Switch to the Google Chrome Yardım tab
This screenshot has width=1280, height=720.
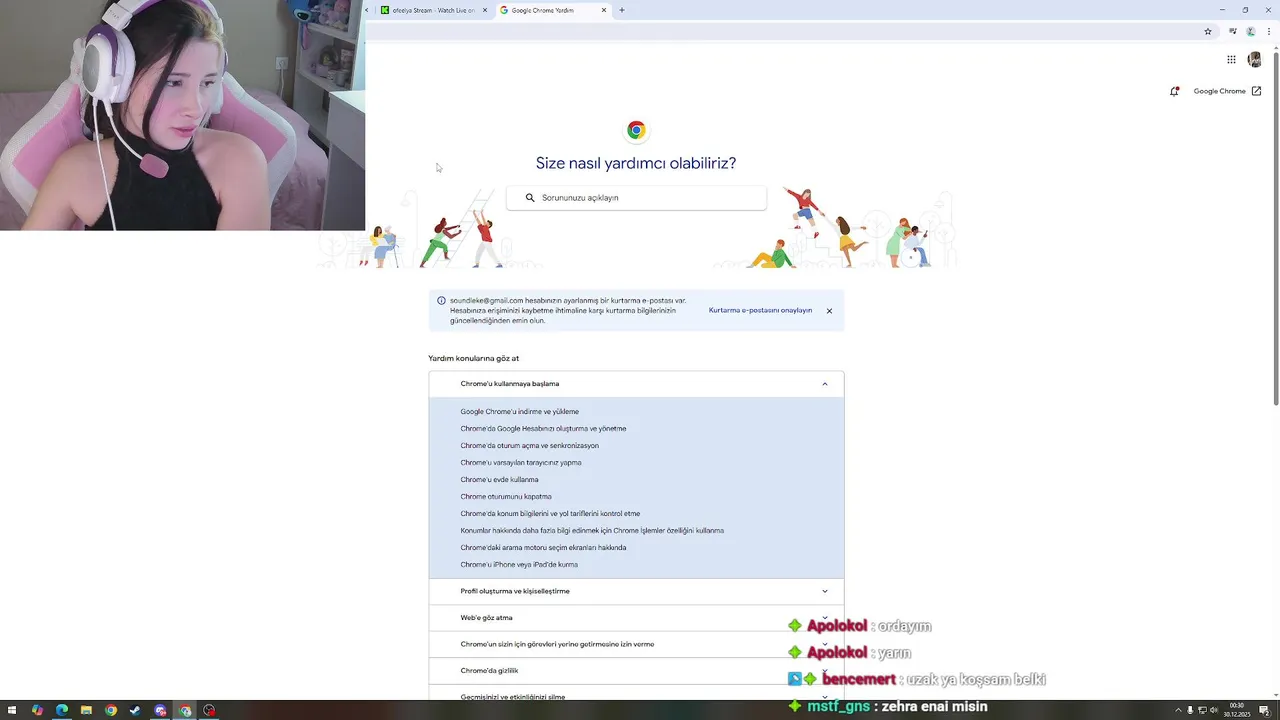(x=553, y=10)
